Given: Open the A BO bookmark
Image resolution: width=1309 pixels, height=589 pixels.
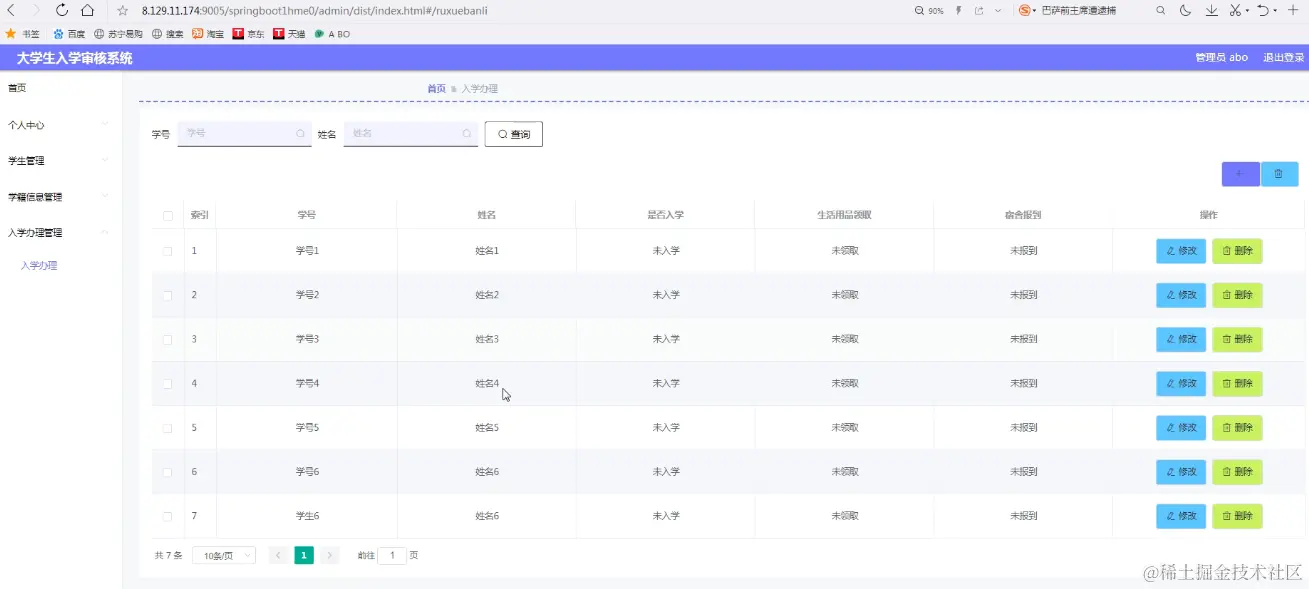Looking at the screenshot, I should (332, 34).
